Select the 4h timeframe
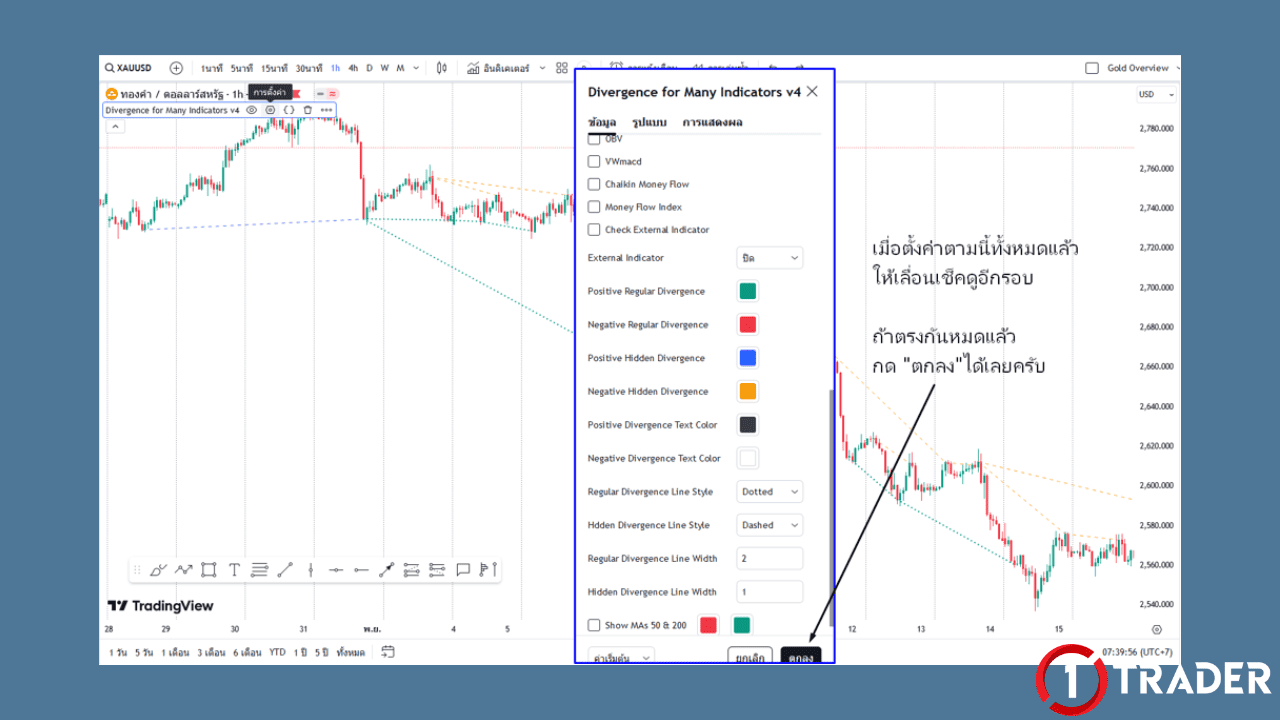The height and width of the screenshot is (720, 1280). point(353,68)
